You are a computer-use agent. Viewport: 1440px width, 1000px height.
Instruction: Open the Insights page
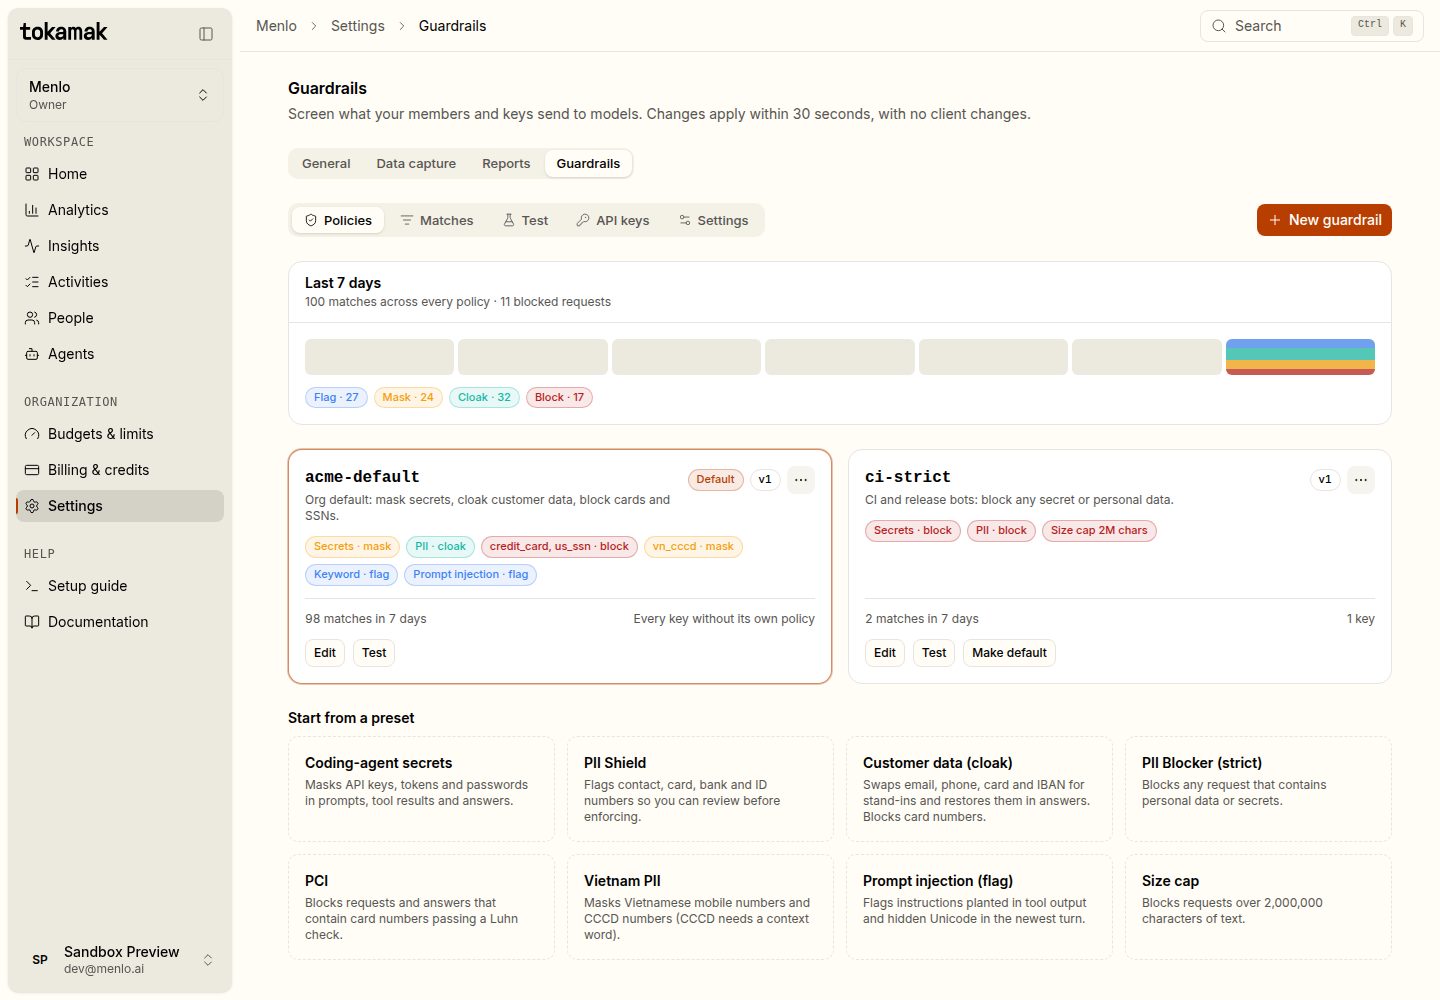tap(120, 246)
